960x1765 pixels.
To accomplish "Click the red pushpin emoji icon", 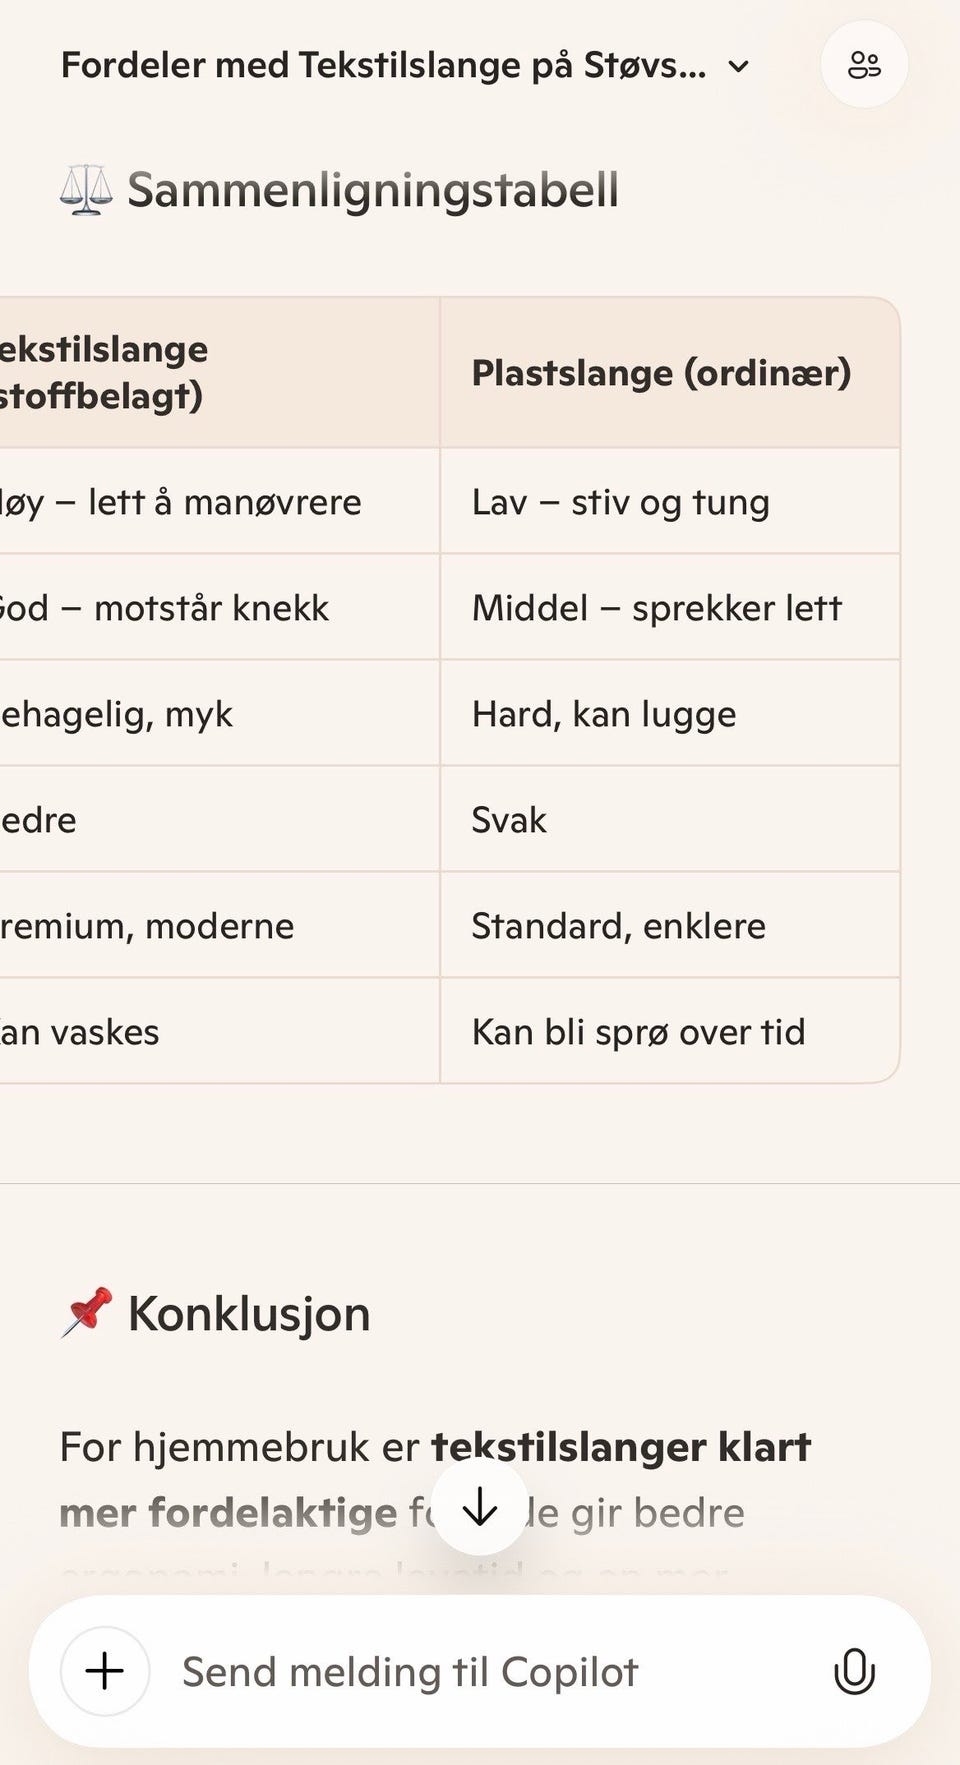I will (86, 1312).
